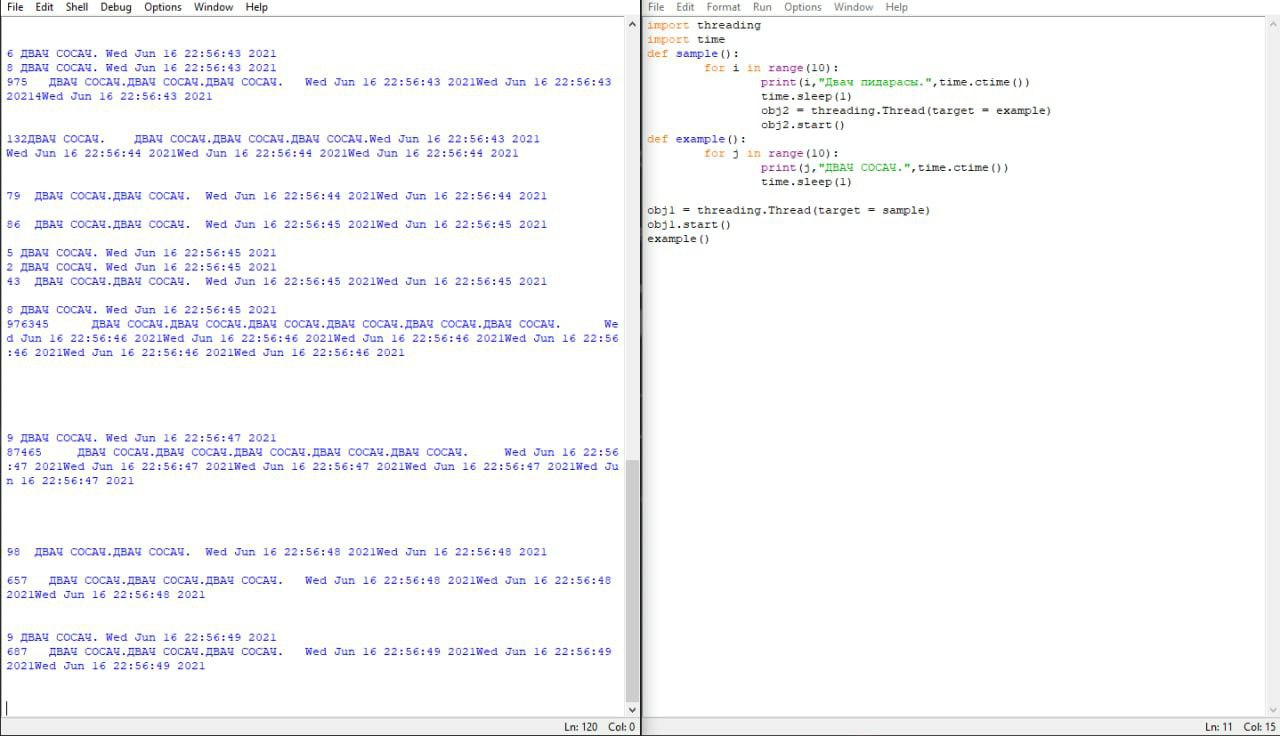Open Shell menu

77,7
